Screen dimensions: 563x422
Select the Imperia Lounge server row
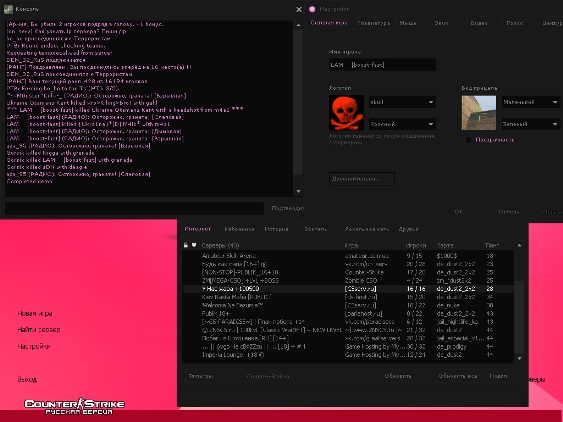point(348,355)
